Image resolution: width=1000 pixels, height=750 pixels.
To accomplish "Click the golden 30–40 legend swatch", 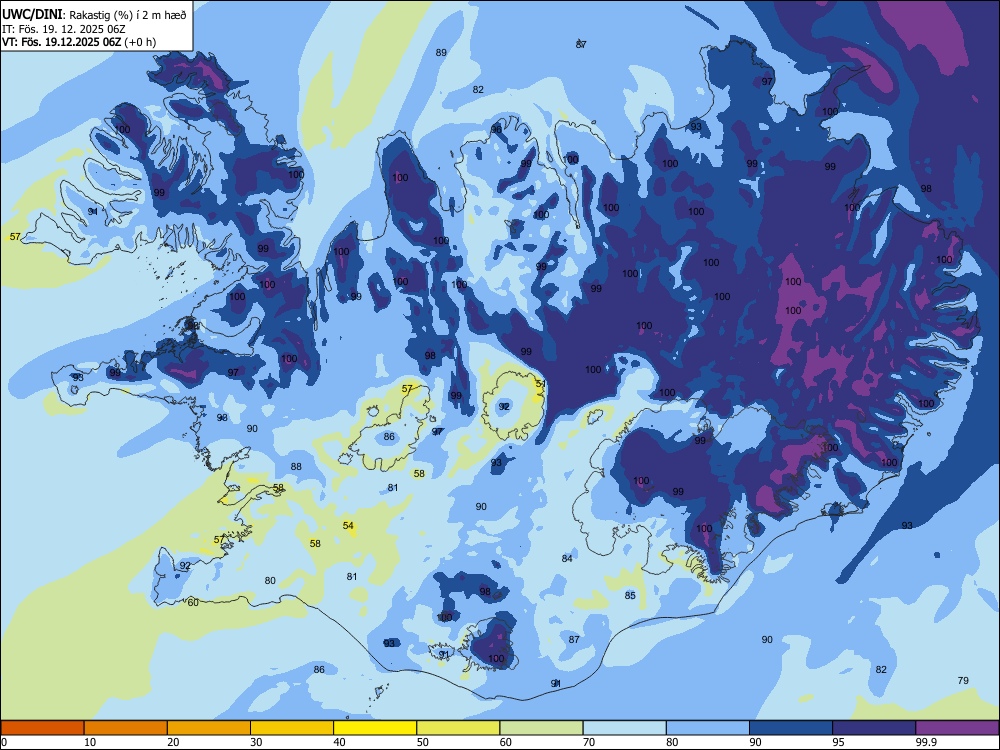I will point(292,728).
